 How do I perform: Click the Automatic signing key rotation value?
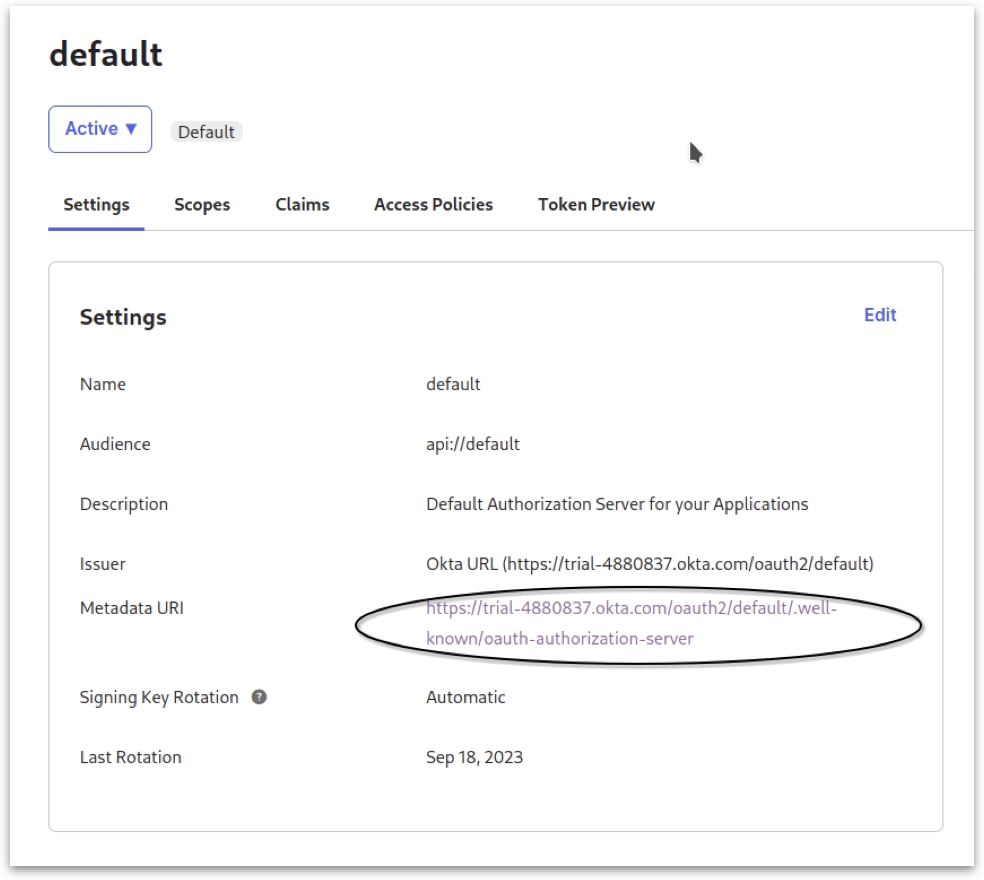coord(466,697)
